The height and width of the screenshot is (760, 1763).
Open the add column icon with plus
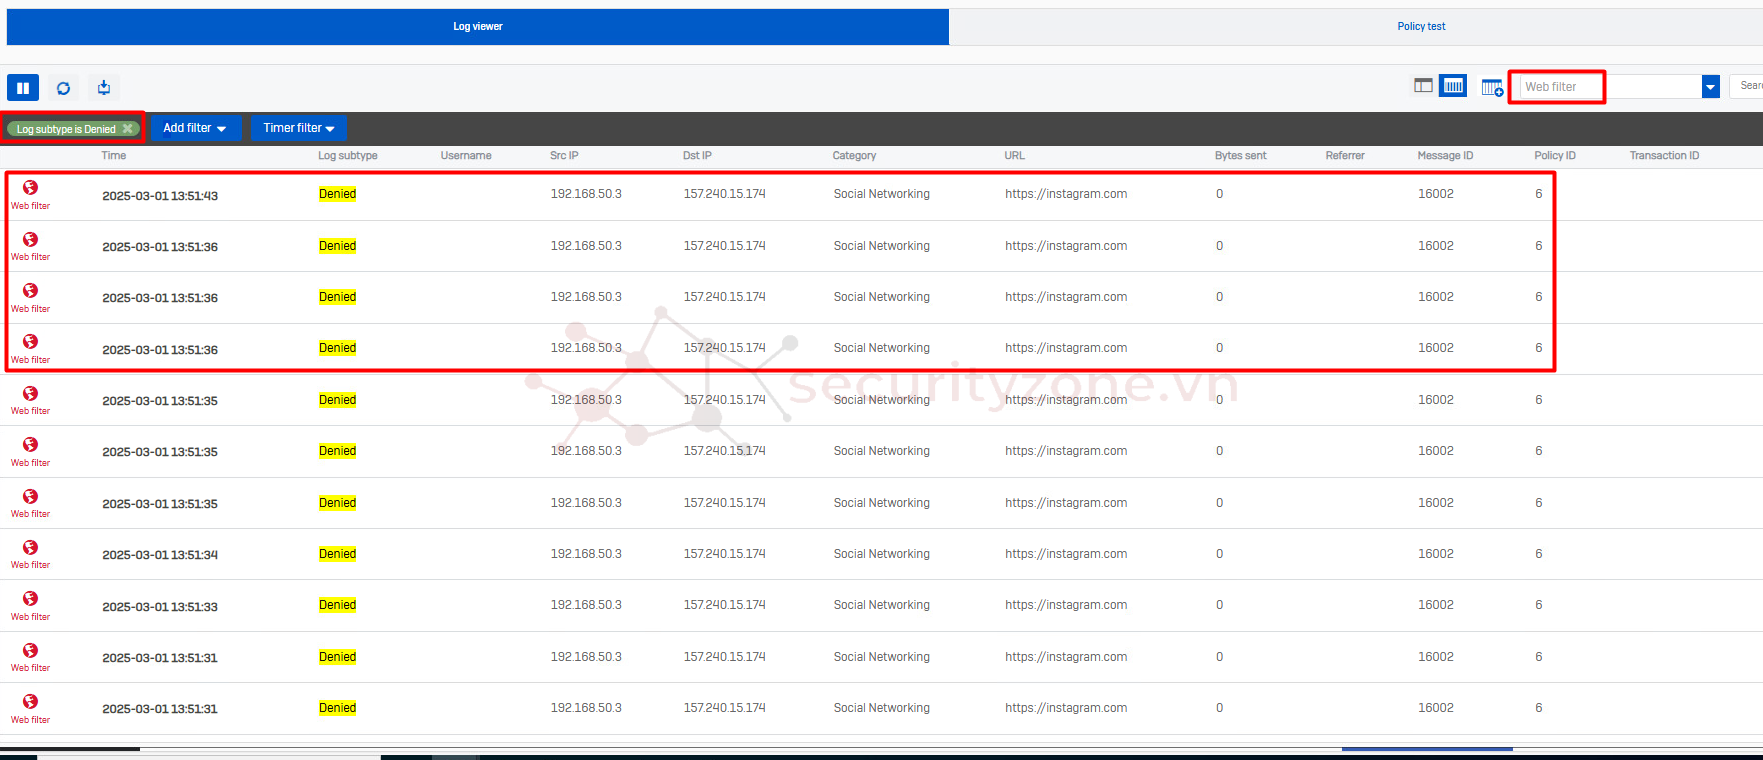click(1492, 88)
